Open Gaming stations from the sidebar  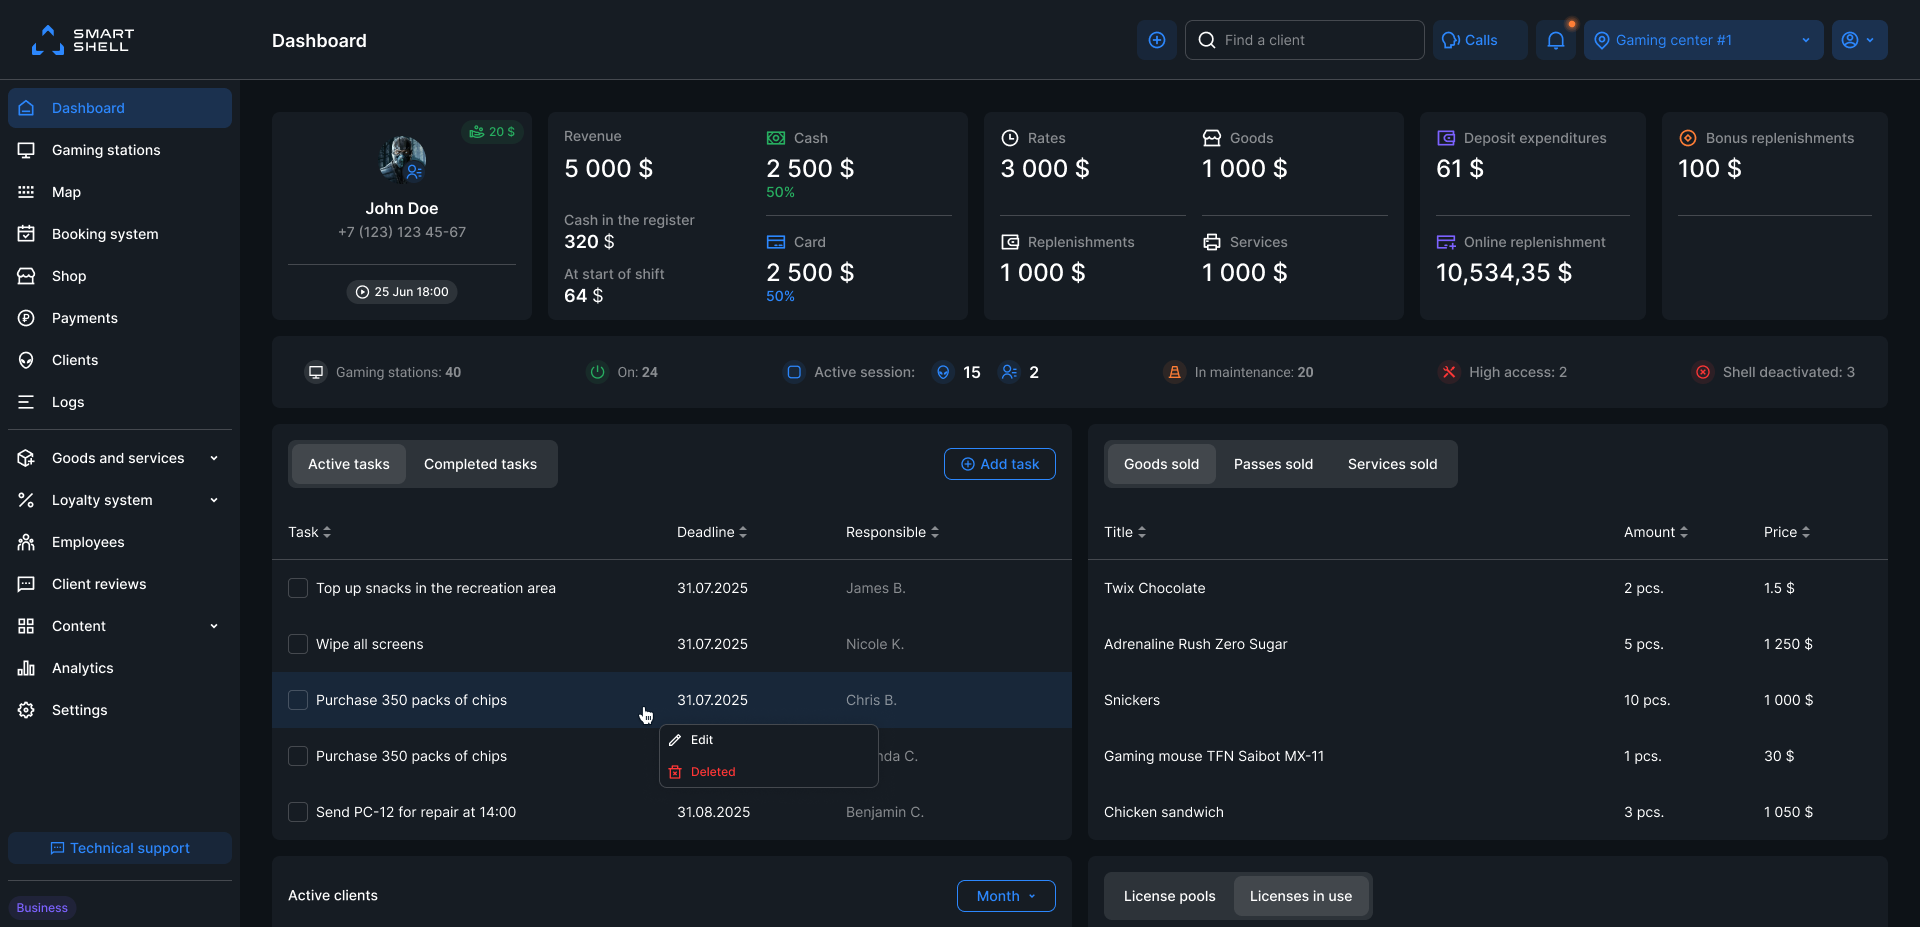coord(106,150)
